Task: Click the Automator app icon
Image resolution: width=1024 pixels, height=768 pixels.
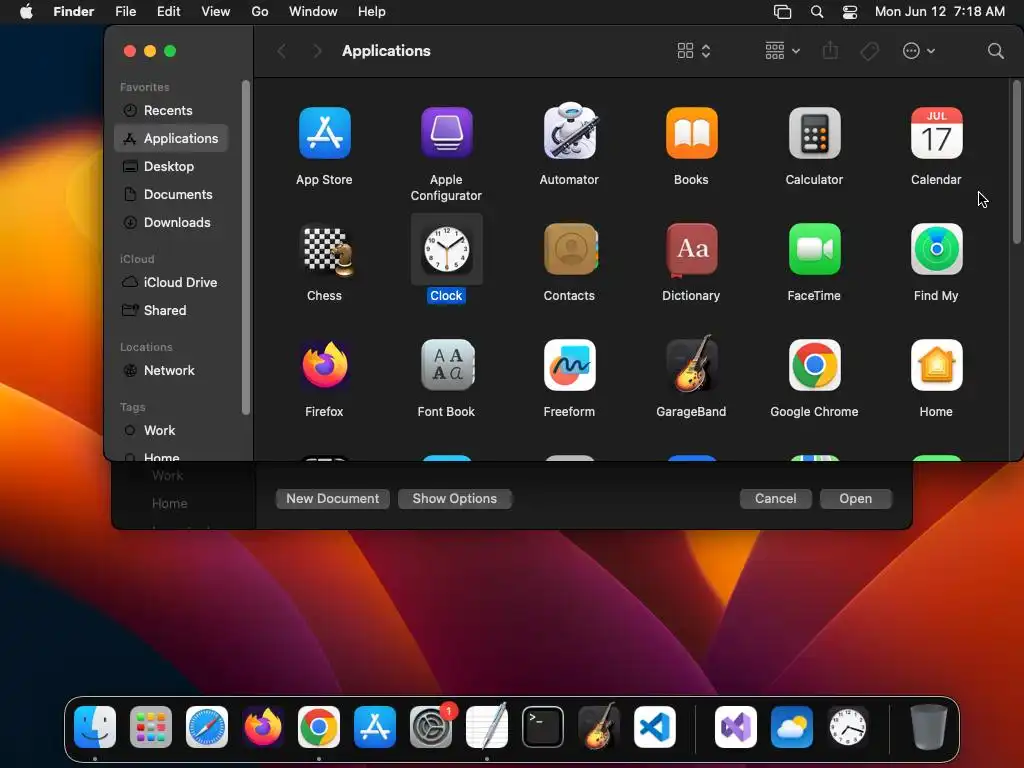Action: [x=569, y=132]
